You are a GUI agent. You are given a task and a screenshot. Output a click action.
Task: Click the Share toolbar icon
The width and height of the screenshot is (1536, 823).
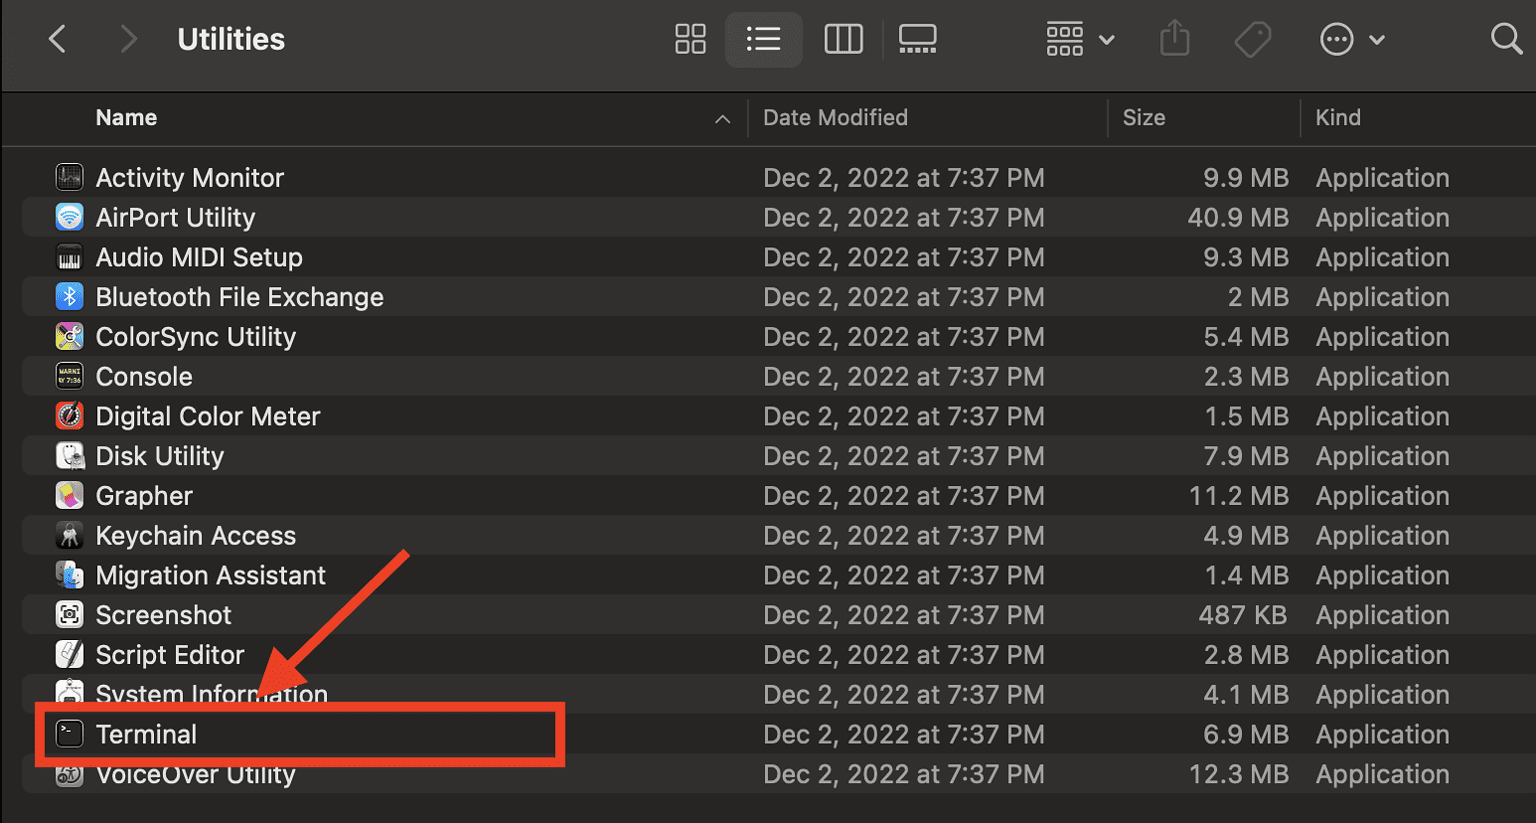[1175, 39]
